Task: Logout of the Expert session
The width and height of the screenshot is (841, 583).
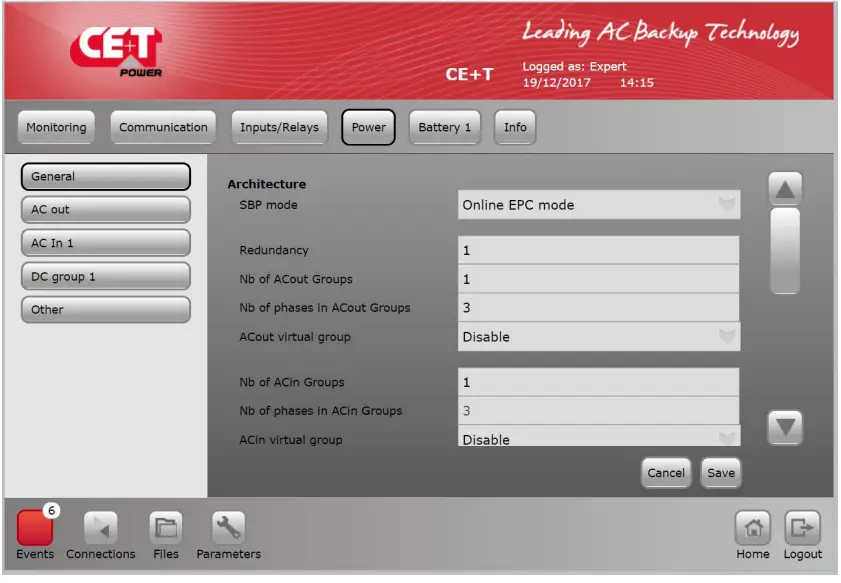Action: coord(804,533)
